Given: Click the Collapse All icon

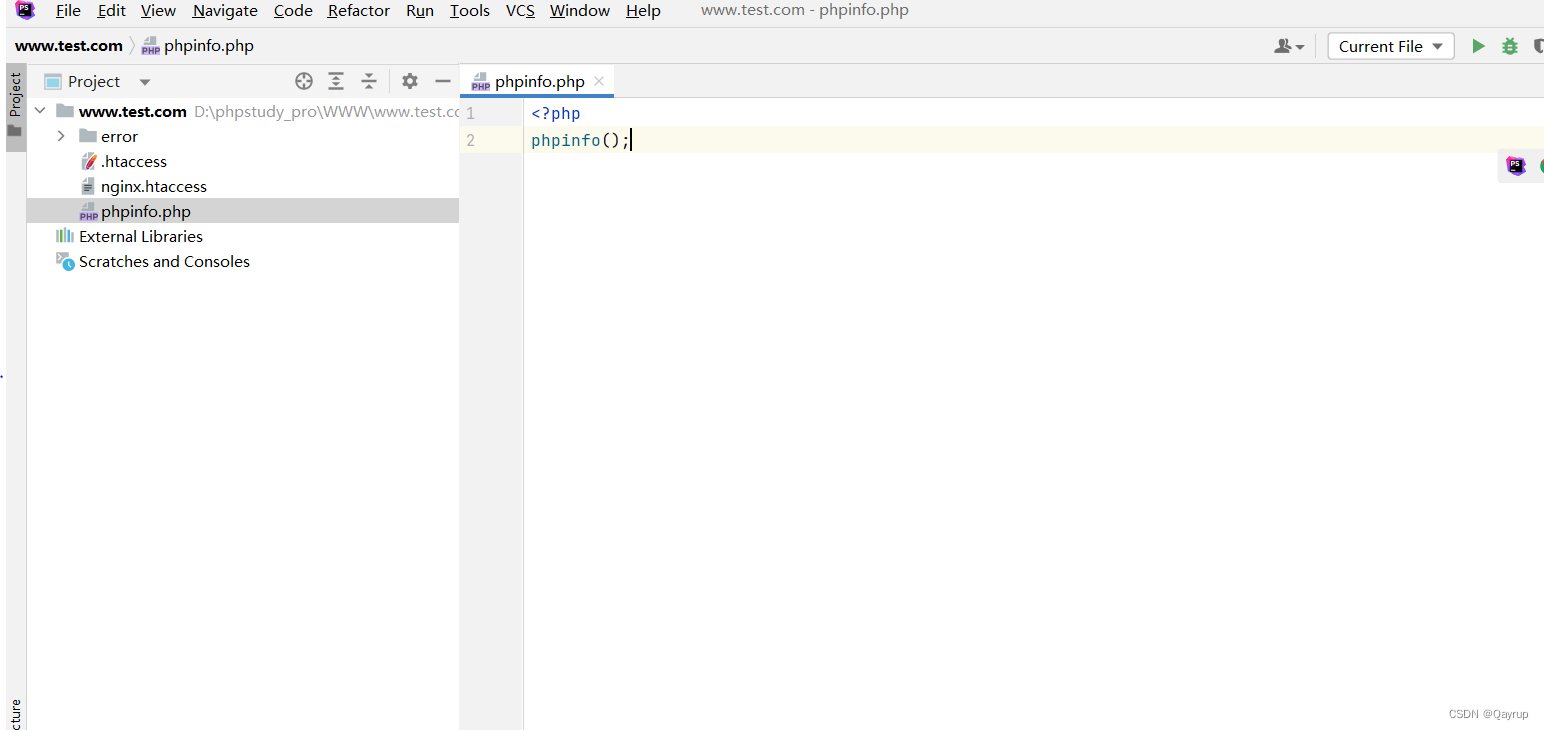Looking at the screenshot, I should coord(369,82).
